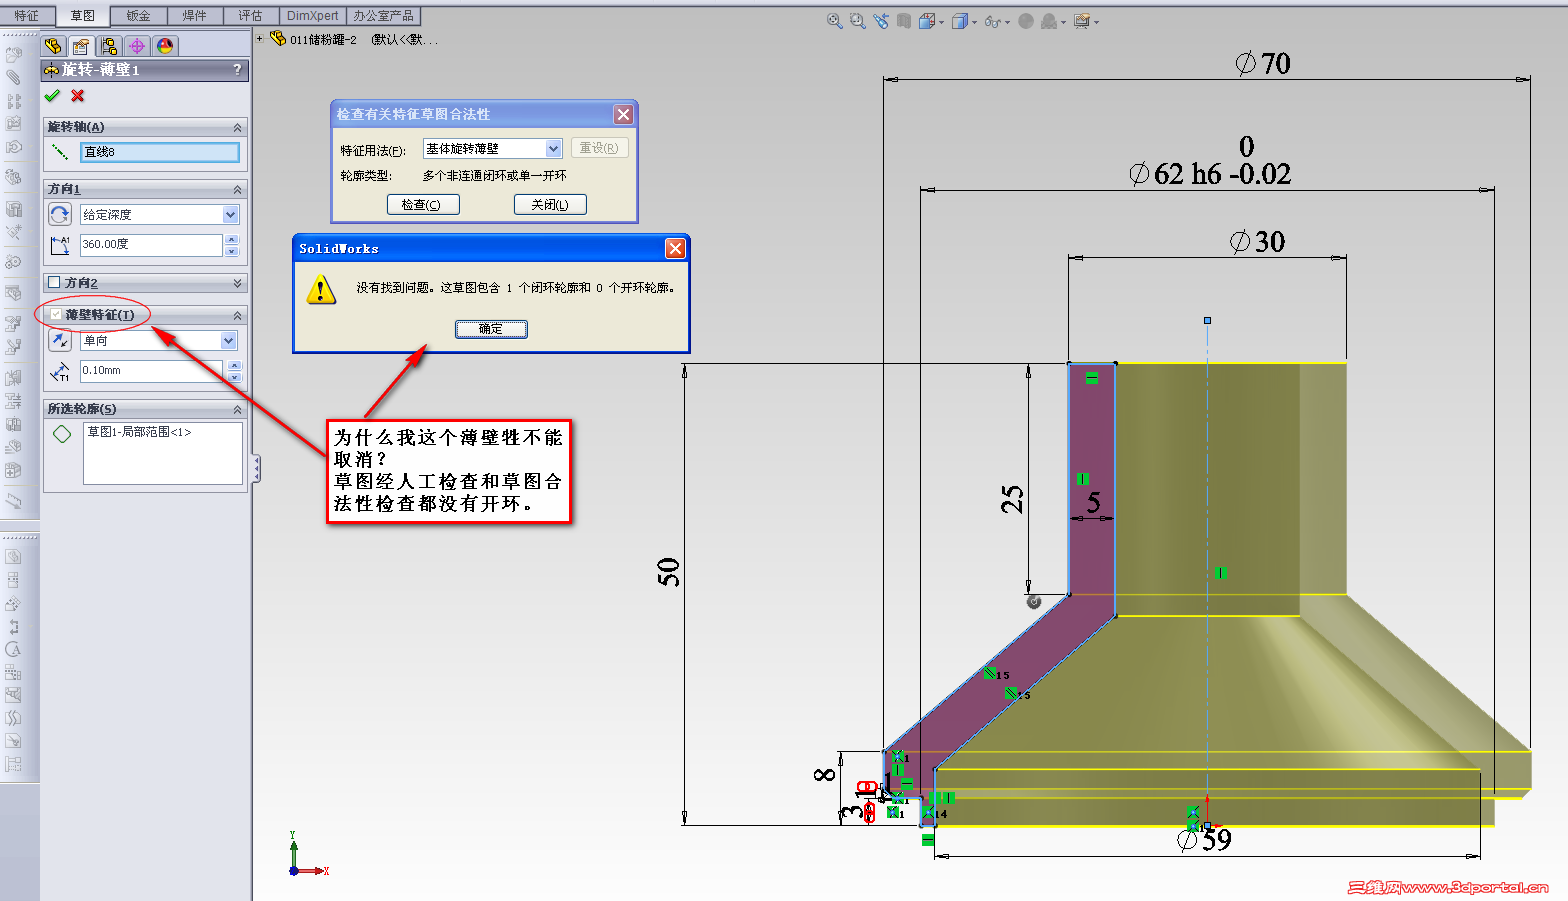Viewport: 1568px width, 901px height.
Task: Click the 直线8 rotation axis field
Action: click(x=160, y=152)
